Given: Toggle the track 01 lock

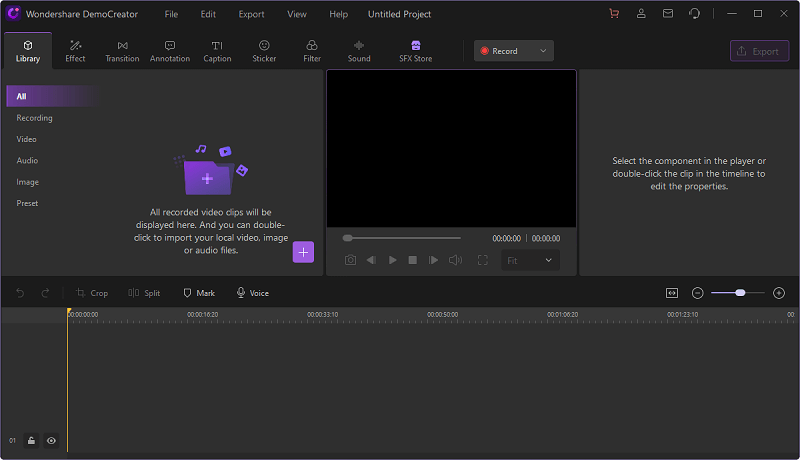Looking at the screenshot, I should pyautogui.click(x=31, y=441).
